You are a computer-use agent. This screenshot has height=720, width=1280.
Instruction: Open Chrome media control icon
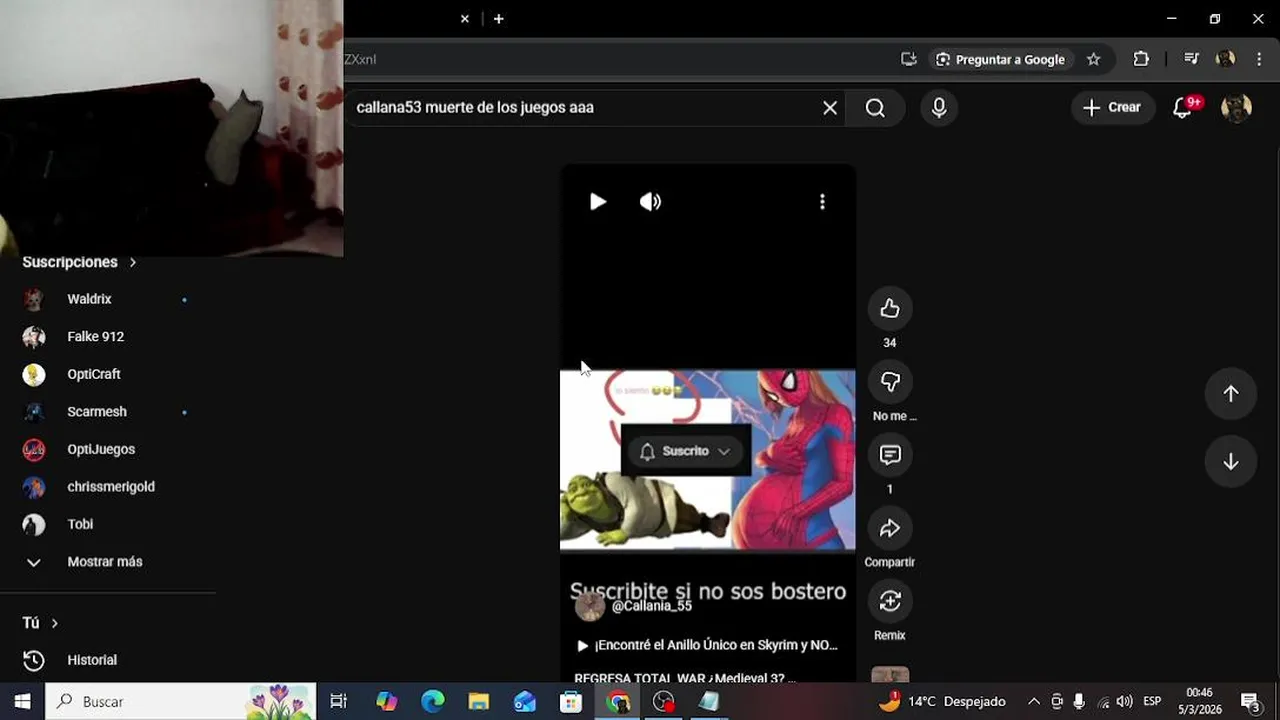(x=1191, y=59)
